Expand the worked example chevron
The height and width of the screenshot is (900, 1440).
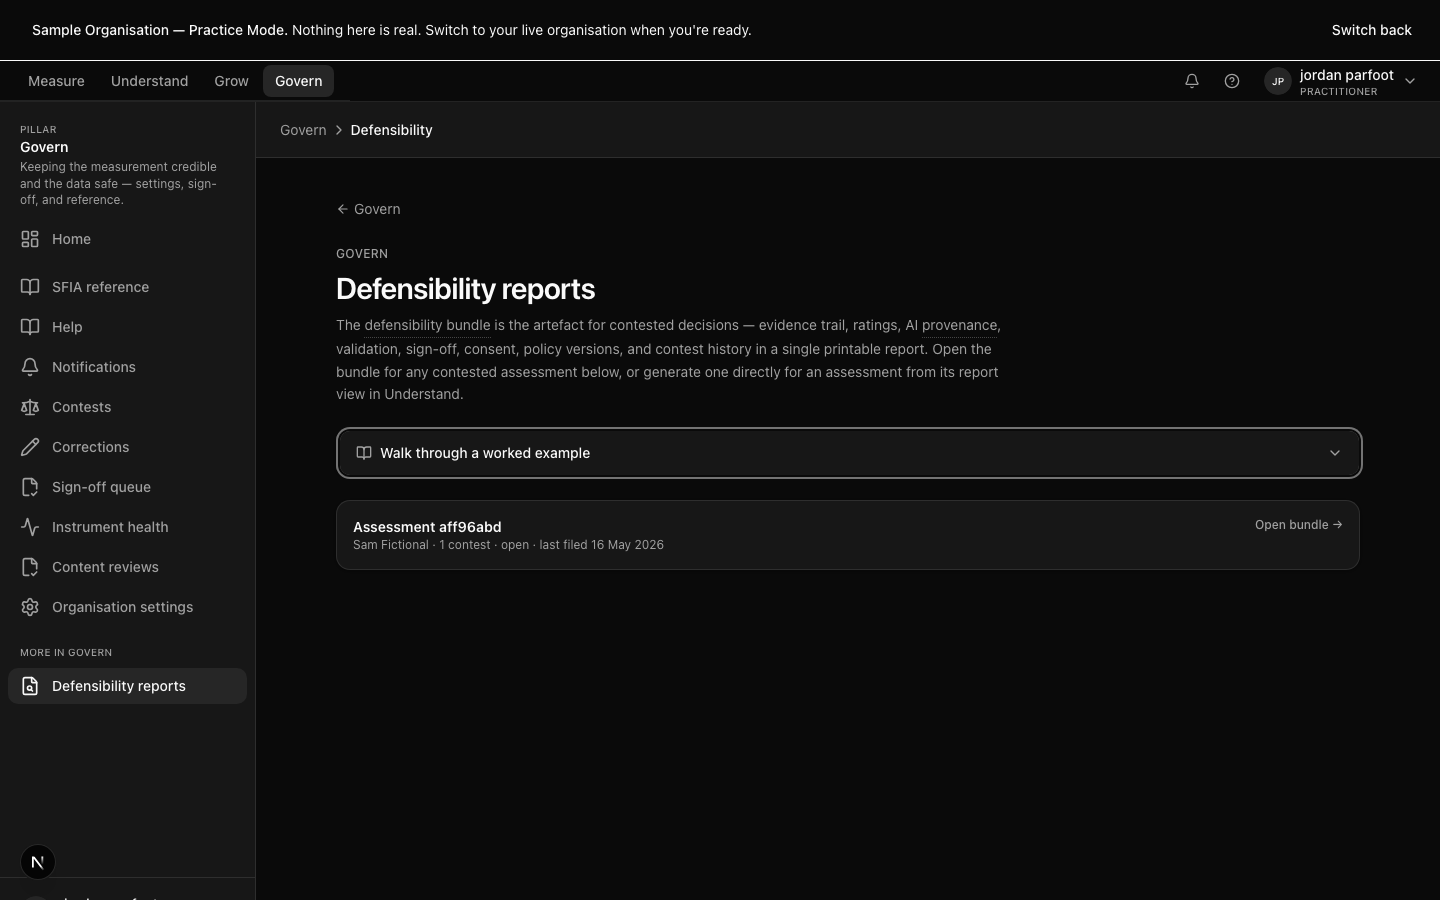tap(1334, 453)
